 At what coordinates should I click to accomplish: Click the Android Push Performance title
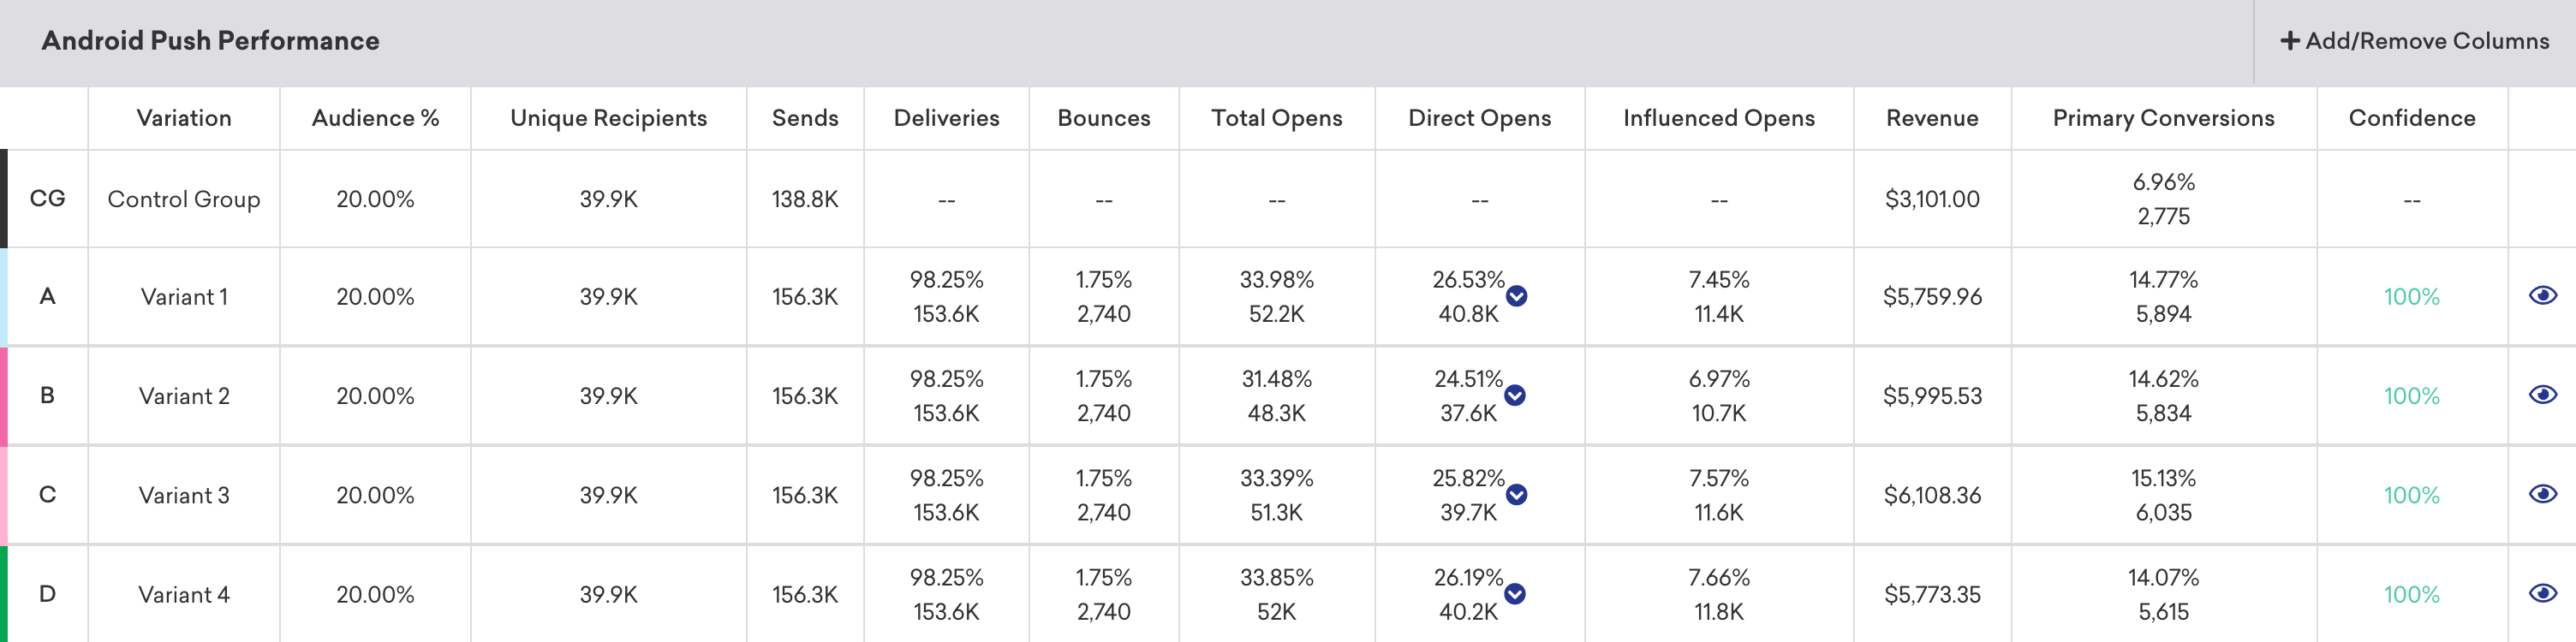click(x=210, y=41)
